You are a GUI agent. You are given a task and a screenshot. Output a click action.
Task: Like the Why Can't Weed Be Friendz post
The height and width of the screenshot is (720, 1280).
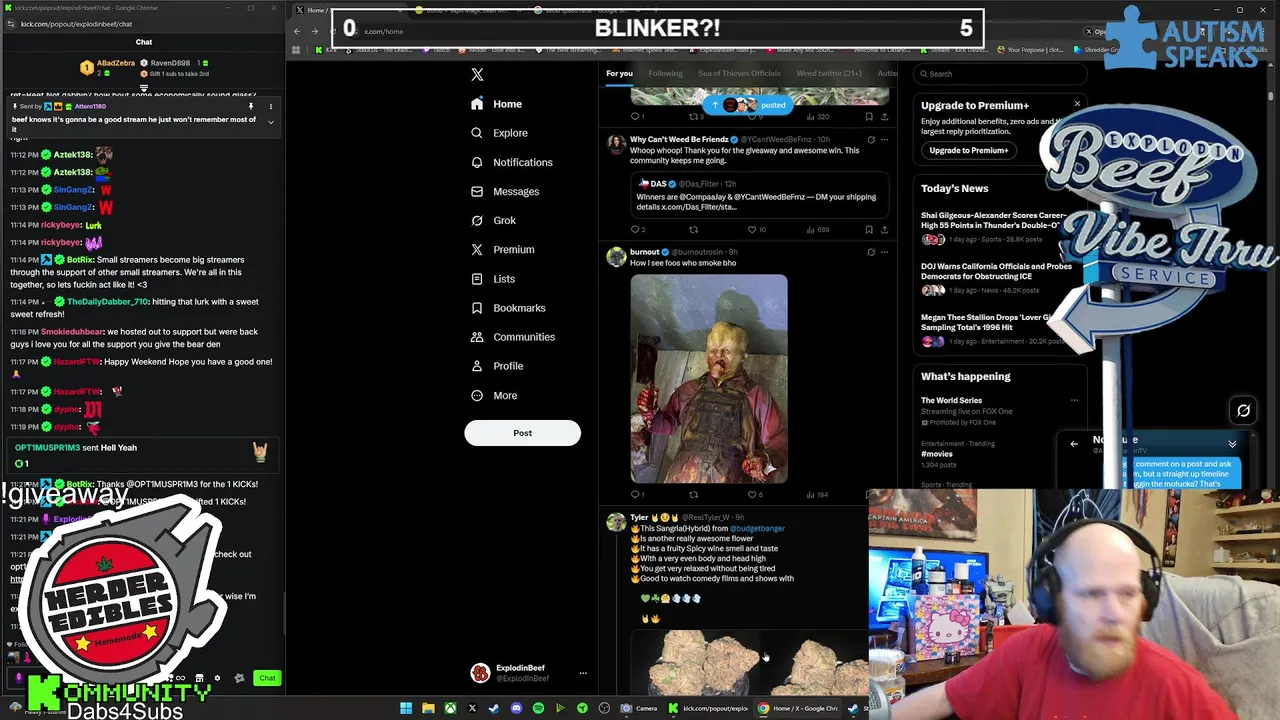click(752, 229)
